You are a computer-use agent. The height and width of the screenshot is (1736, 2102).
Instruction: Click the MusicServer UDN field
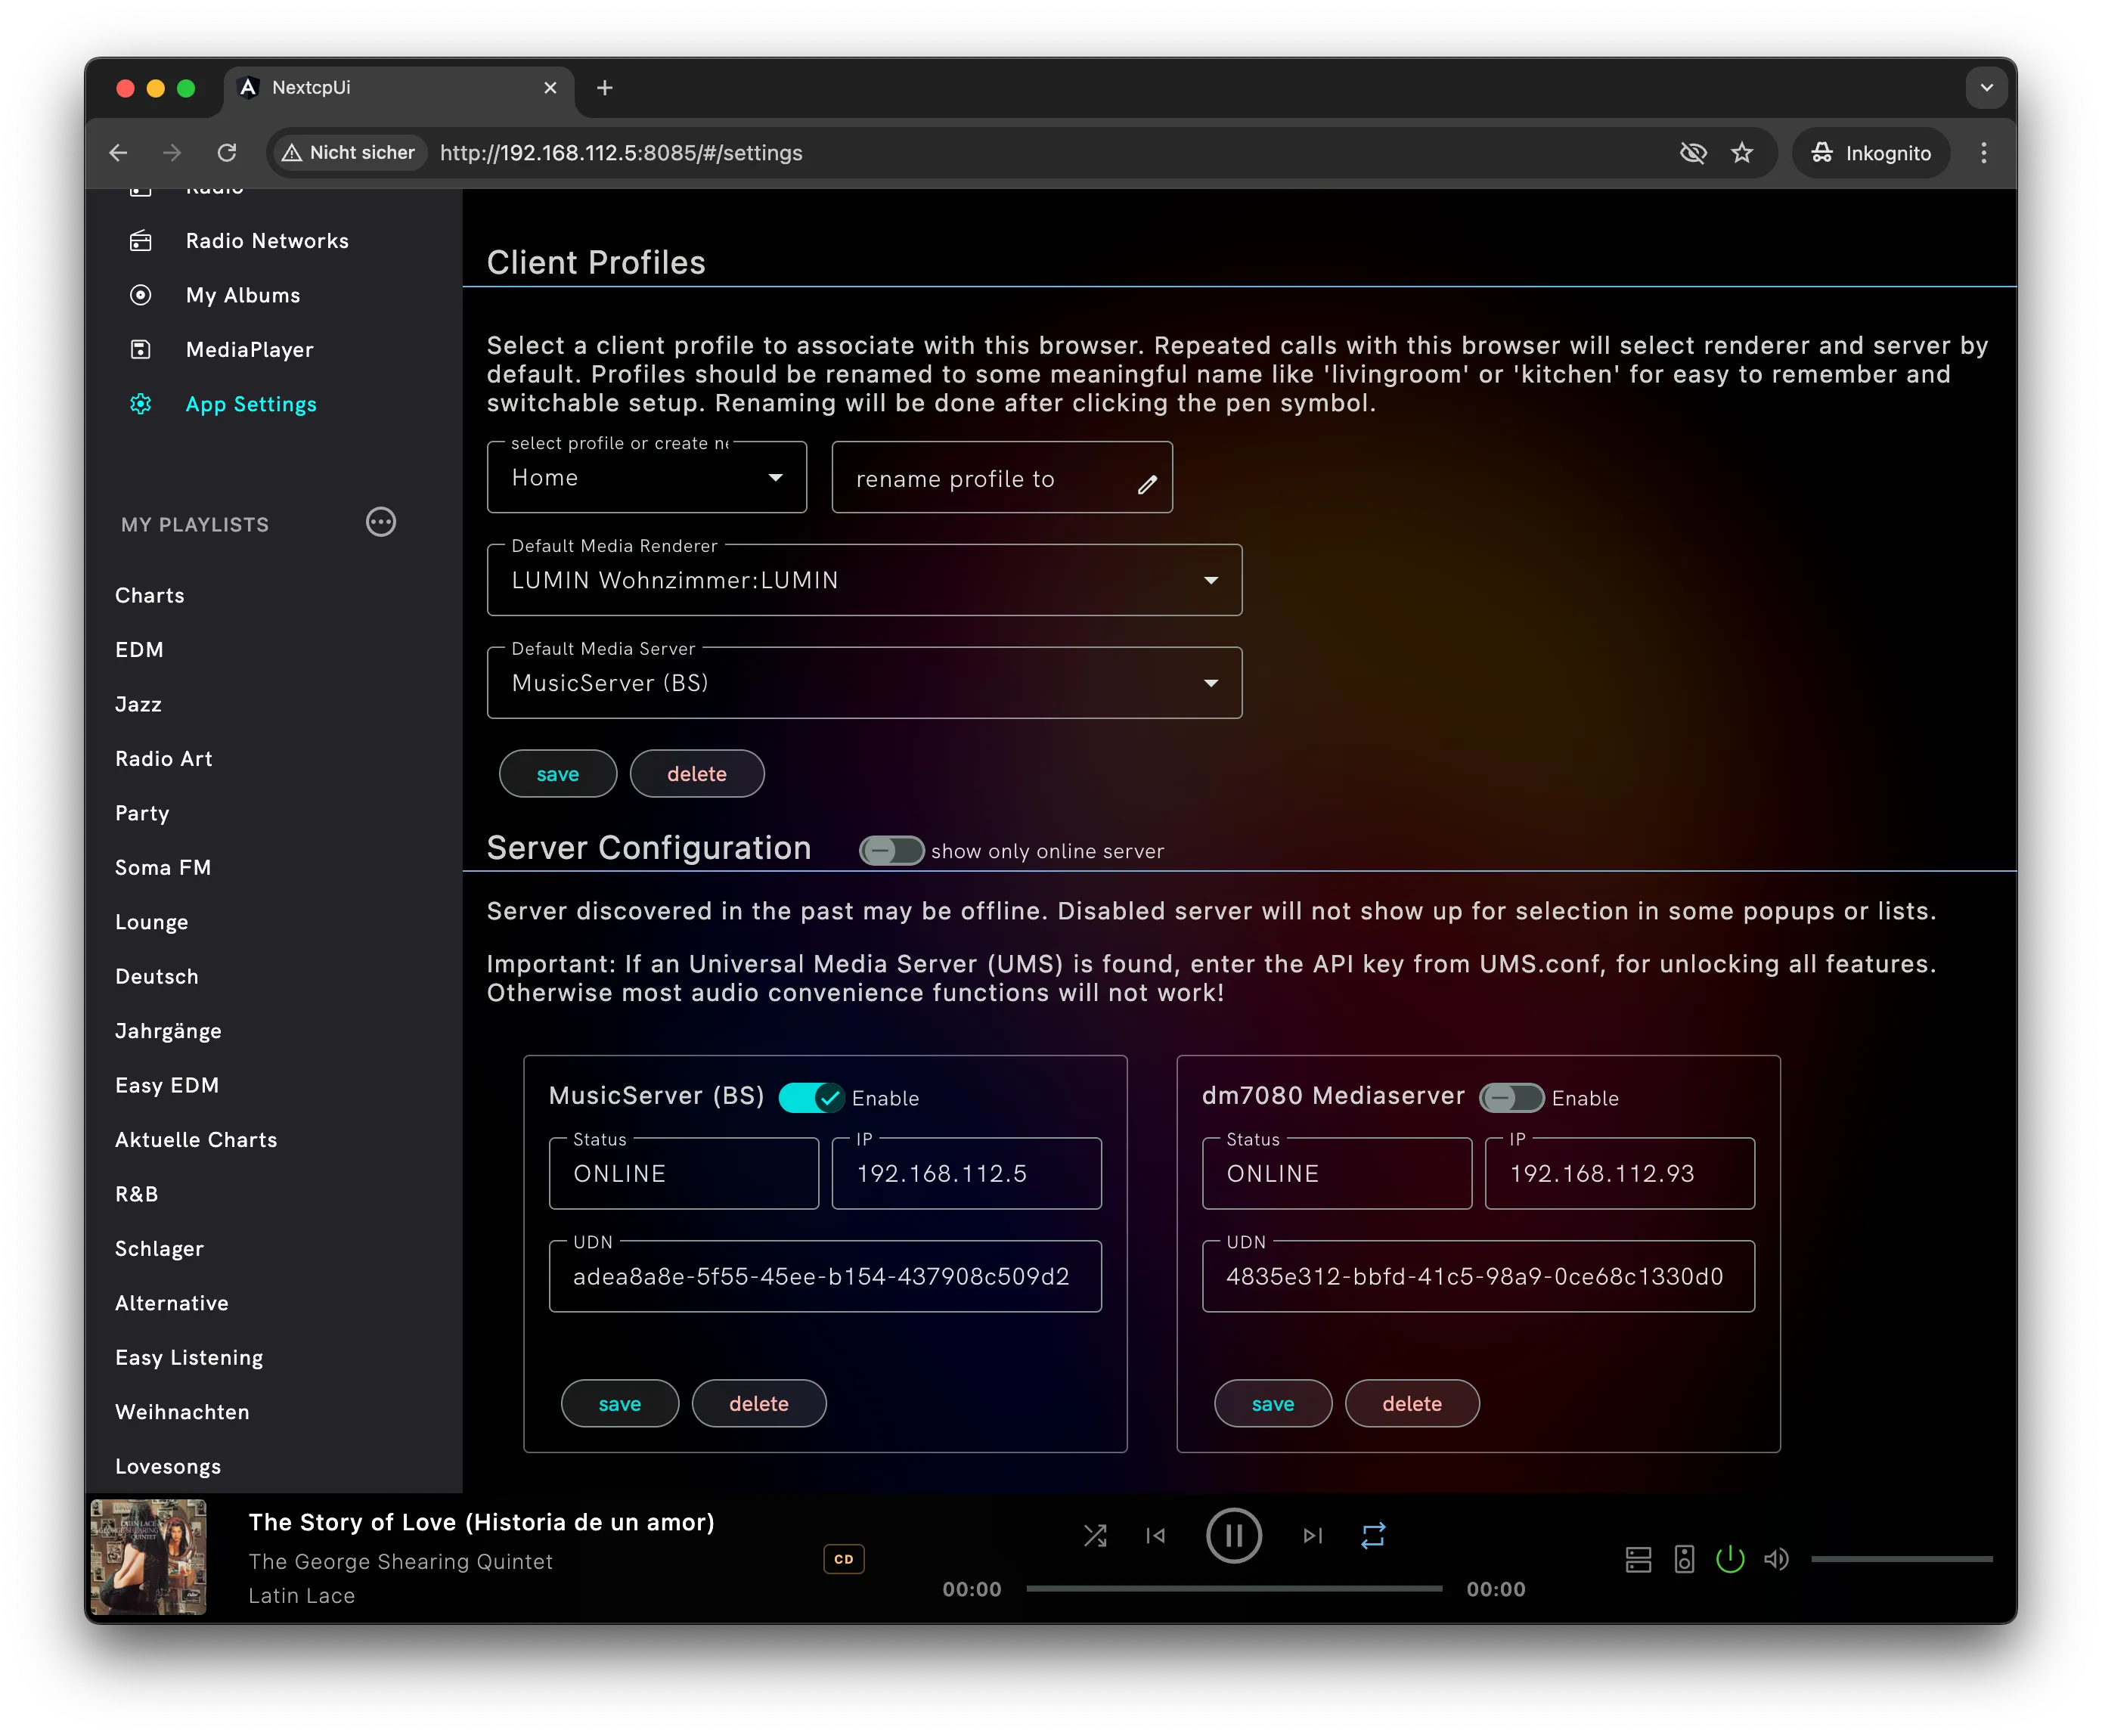[x=824, y=1277]
